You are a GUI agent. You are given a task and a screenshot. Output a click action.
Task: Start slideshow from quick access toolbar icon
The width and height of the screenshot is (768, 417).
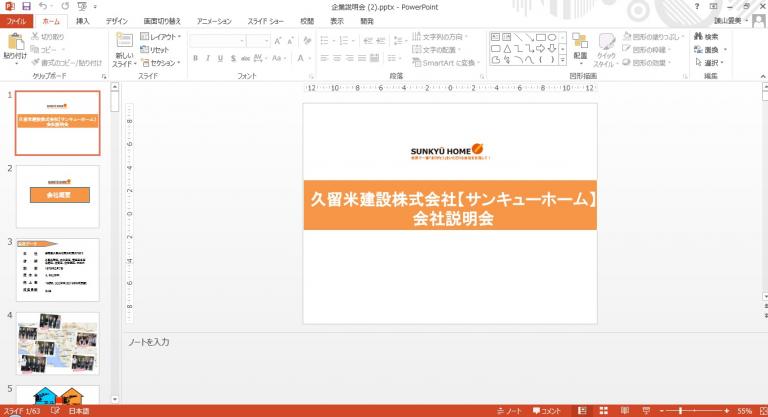click(82, 6)
